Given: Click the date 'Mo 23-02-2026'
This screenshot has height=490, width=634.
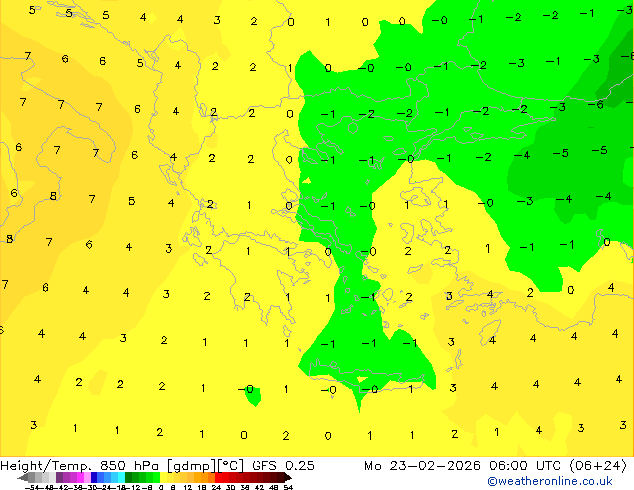Looking at the screenshot, I should tap(422, 466).
